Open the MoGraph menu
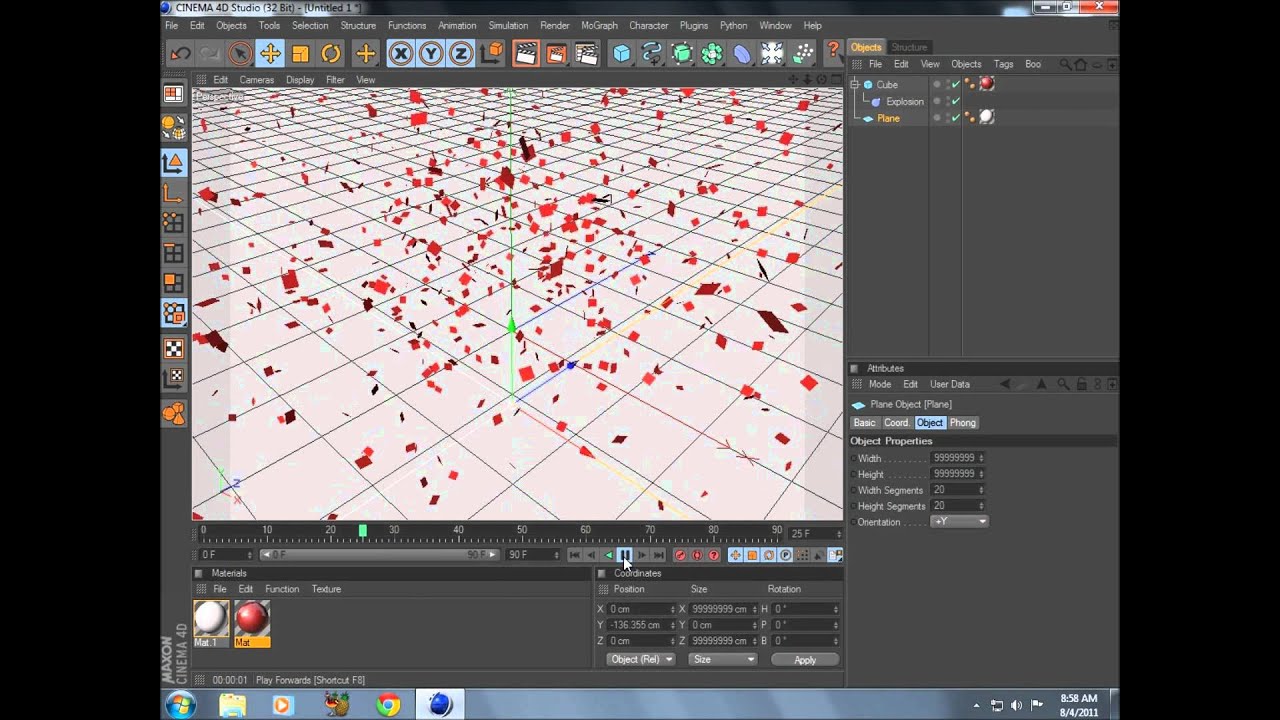This screenshot has width=1280, height=720. 599,25
